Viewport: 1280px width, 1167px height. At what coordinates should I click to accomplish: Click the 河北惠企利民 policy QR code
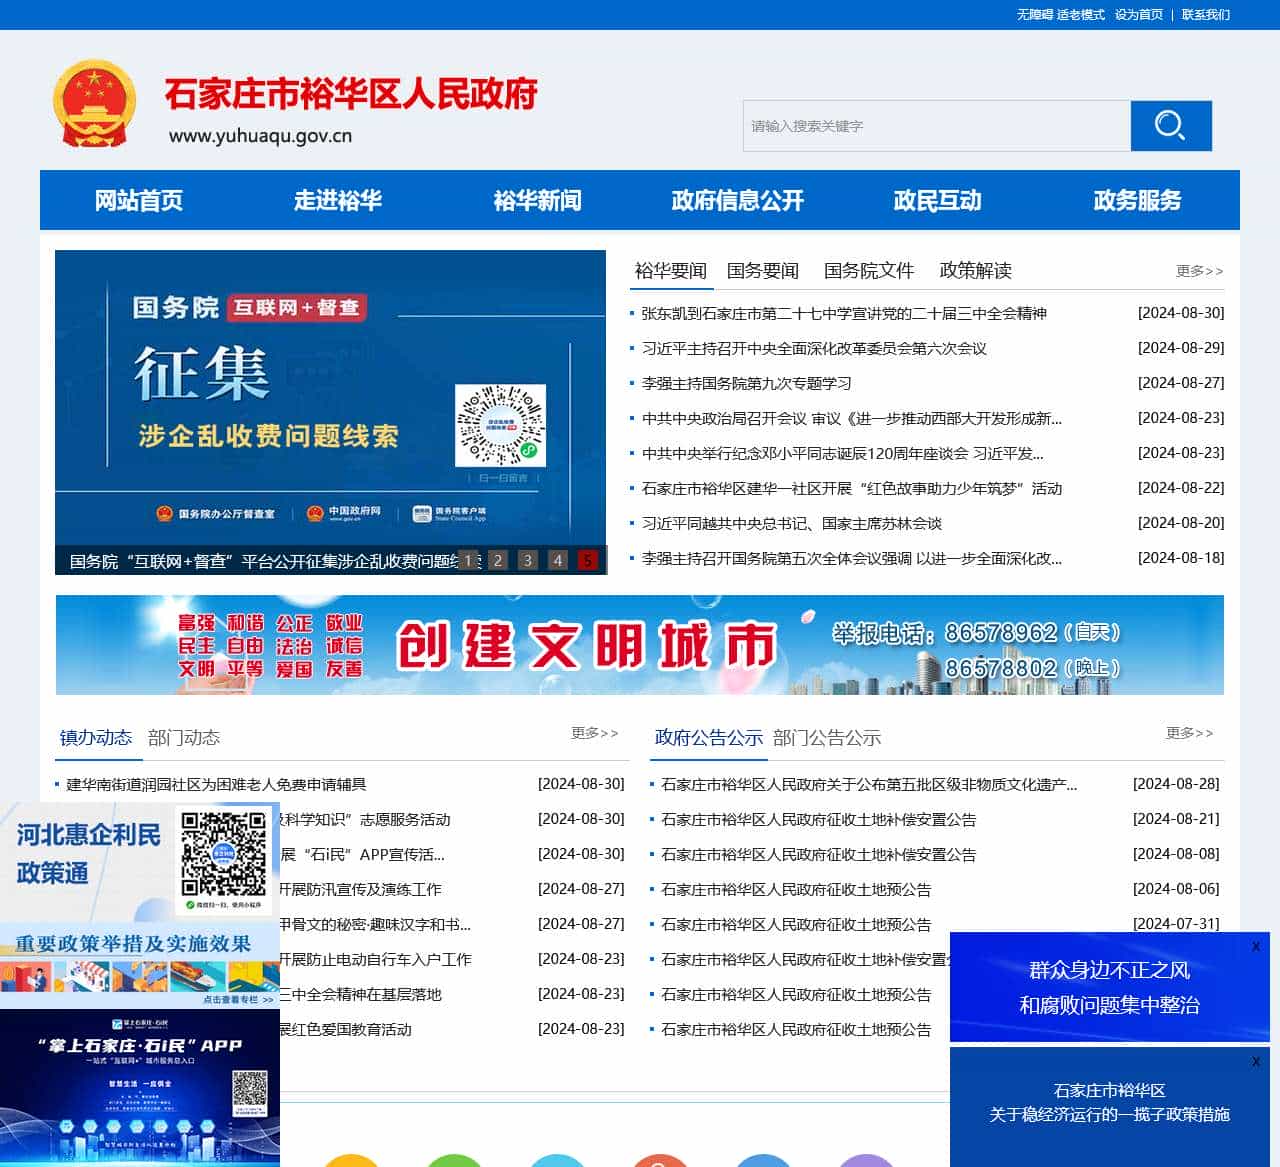pyautogui.click(x=224, y=860)
